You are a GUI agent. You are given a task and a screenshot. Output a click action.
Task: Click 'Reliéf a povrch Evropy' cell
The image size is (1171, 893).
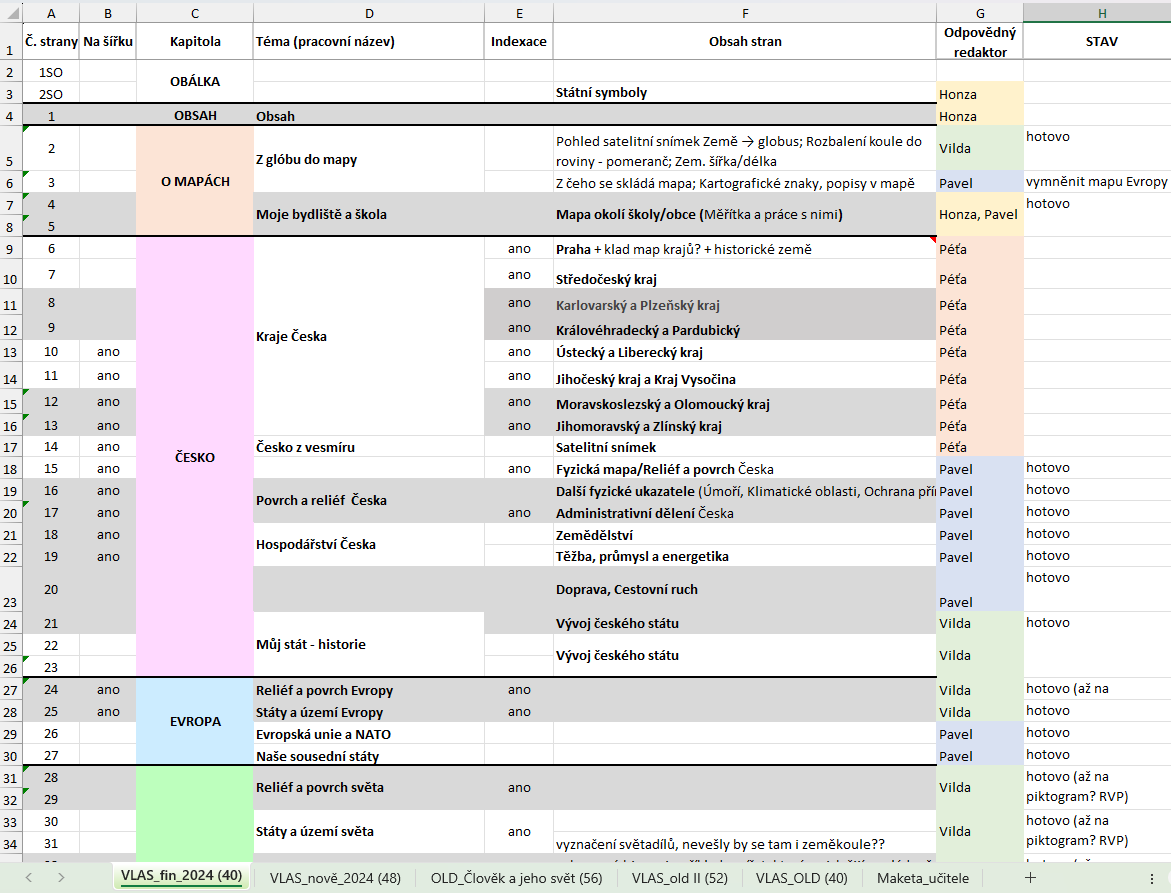click(x=369, y=690)
